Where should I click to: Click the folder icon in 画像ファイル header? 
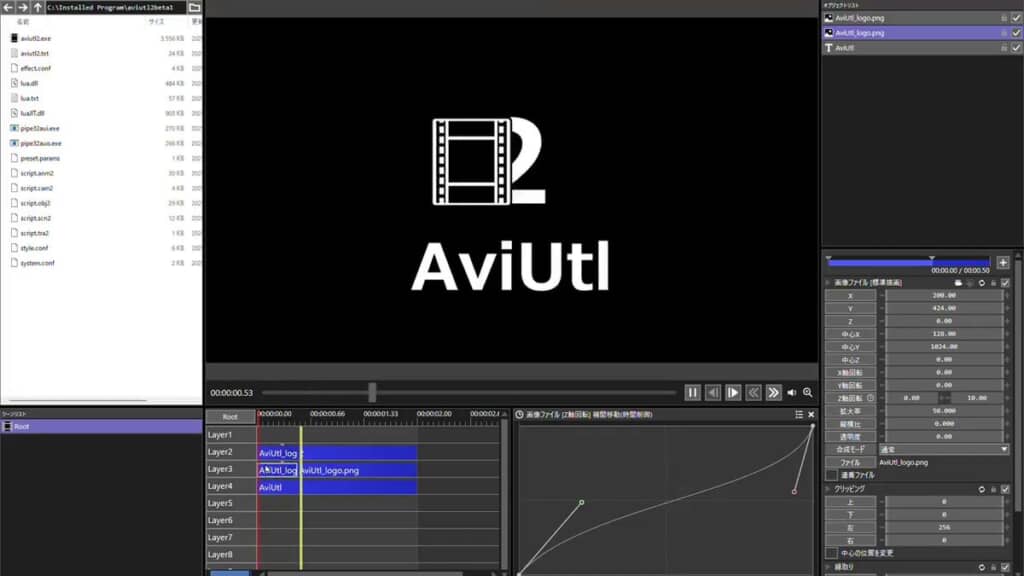[x=958, y=283]
